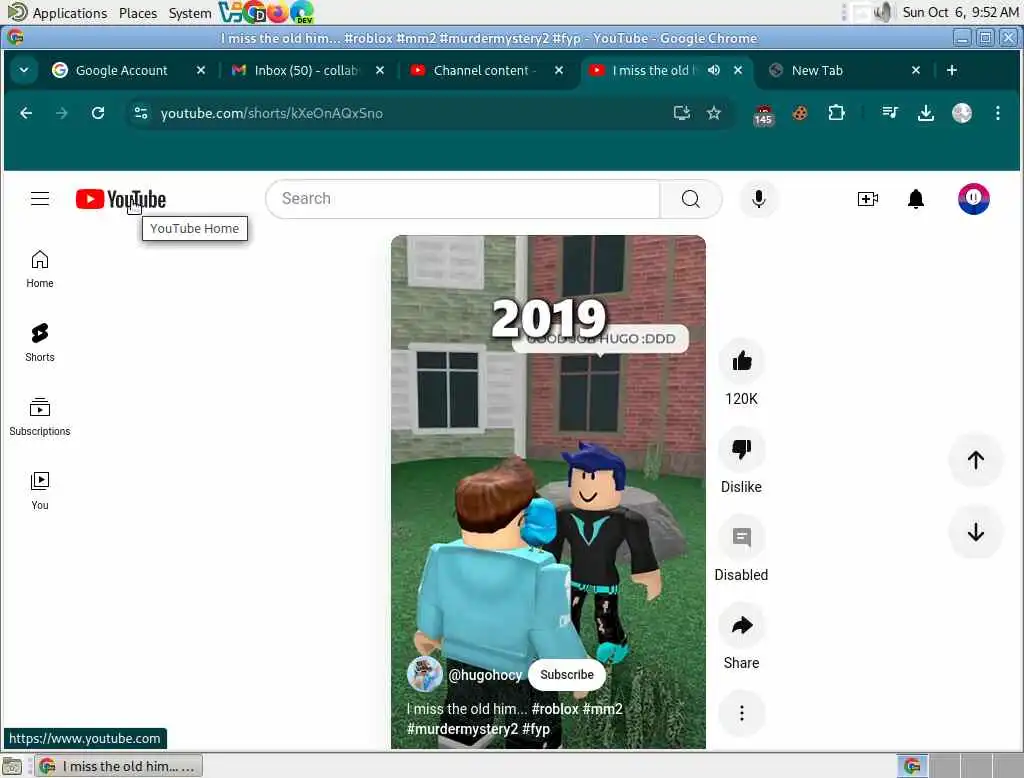Viewport: 1024px width, 778px height.
Task: Click the @hugohocy channel avatar
Action: click(x=424, y=674)
